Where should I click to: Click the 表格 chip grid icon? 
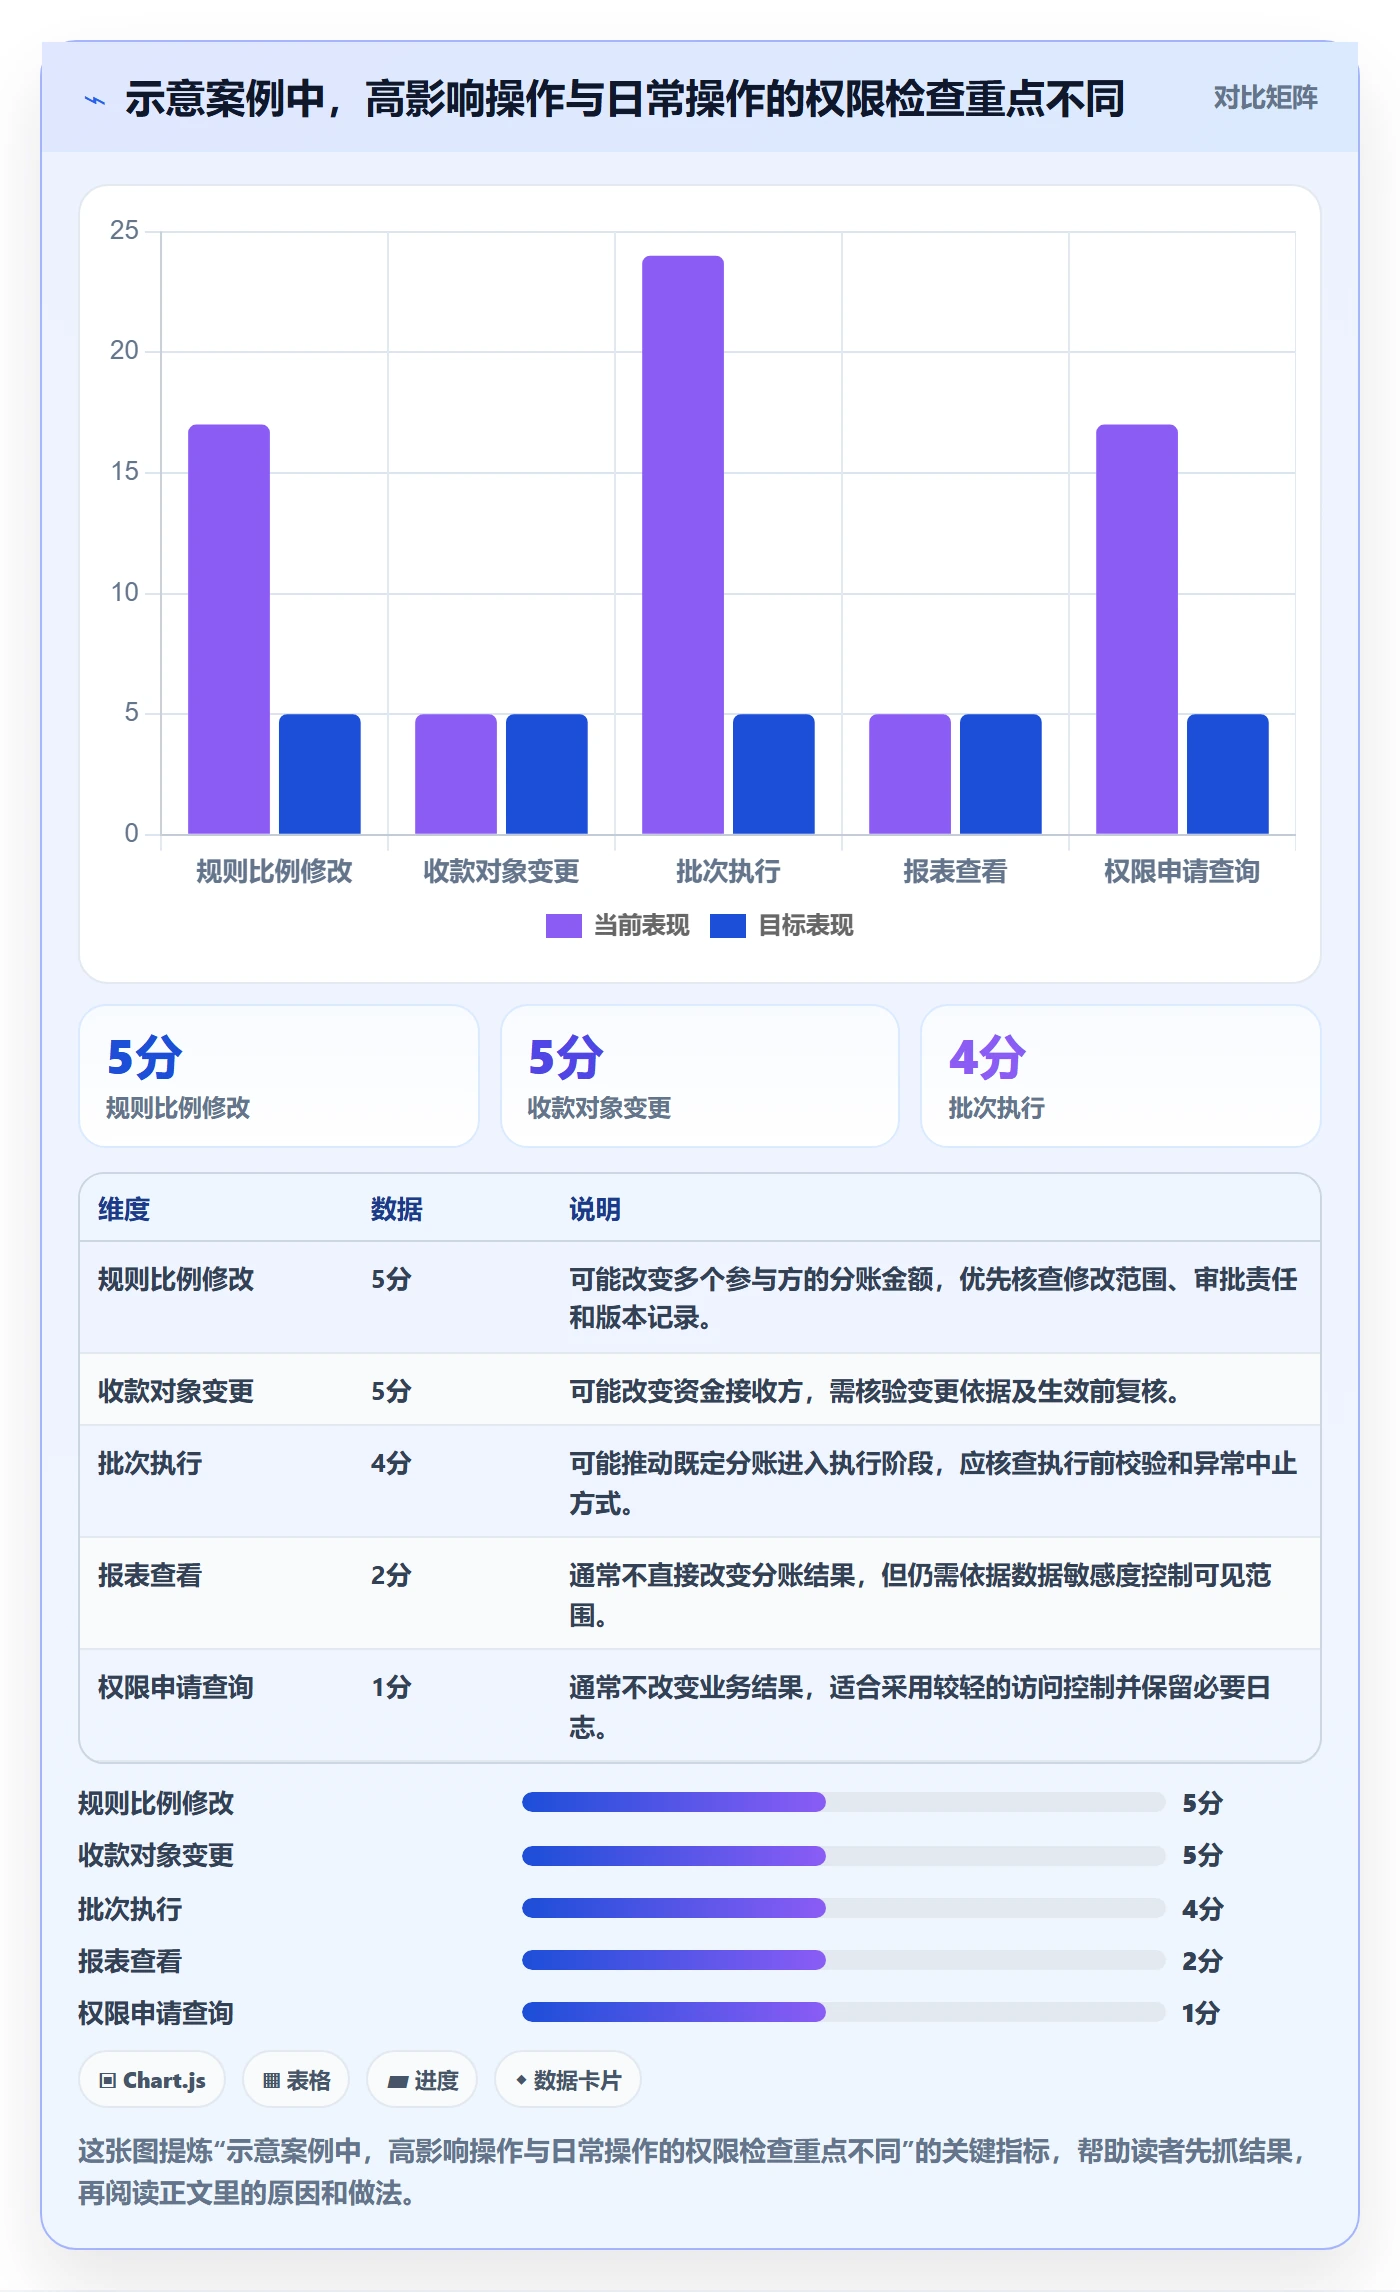click(x=271, y=2081)
